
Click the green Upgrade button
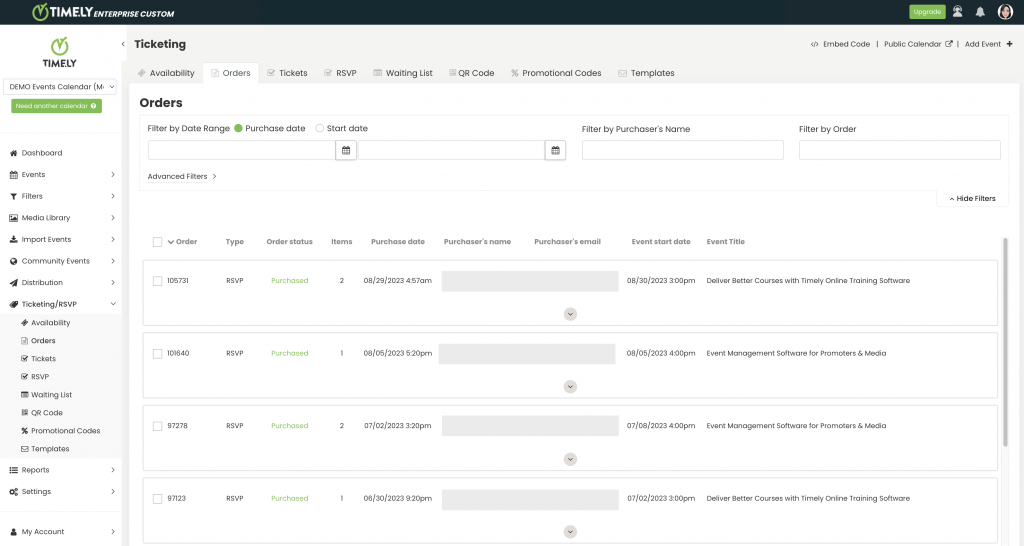[927, 12]
